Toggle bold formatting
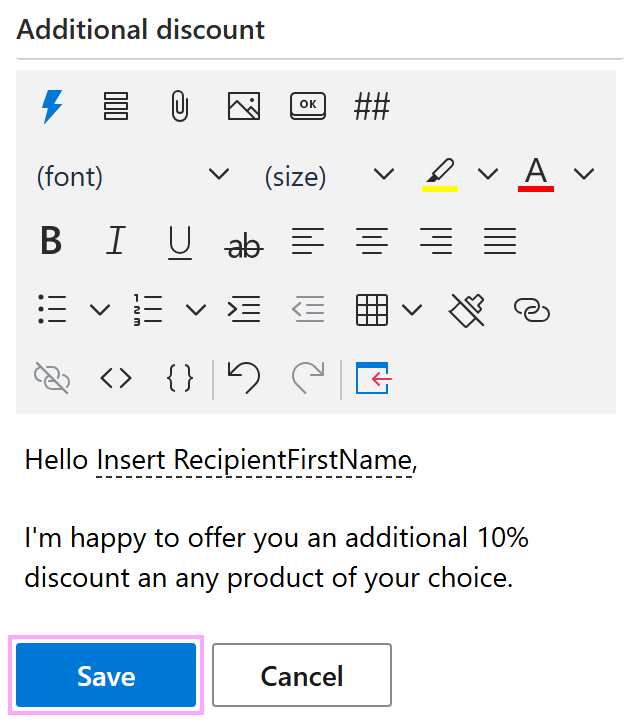Viewport: 638px width, 724px height. click(51, 242)
